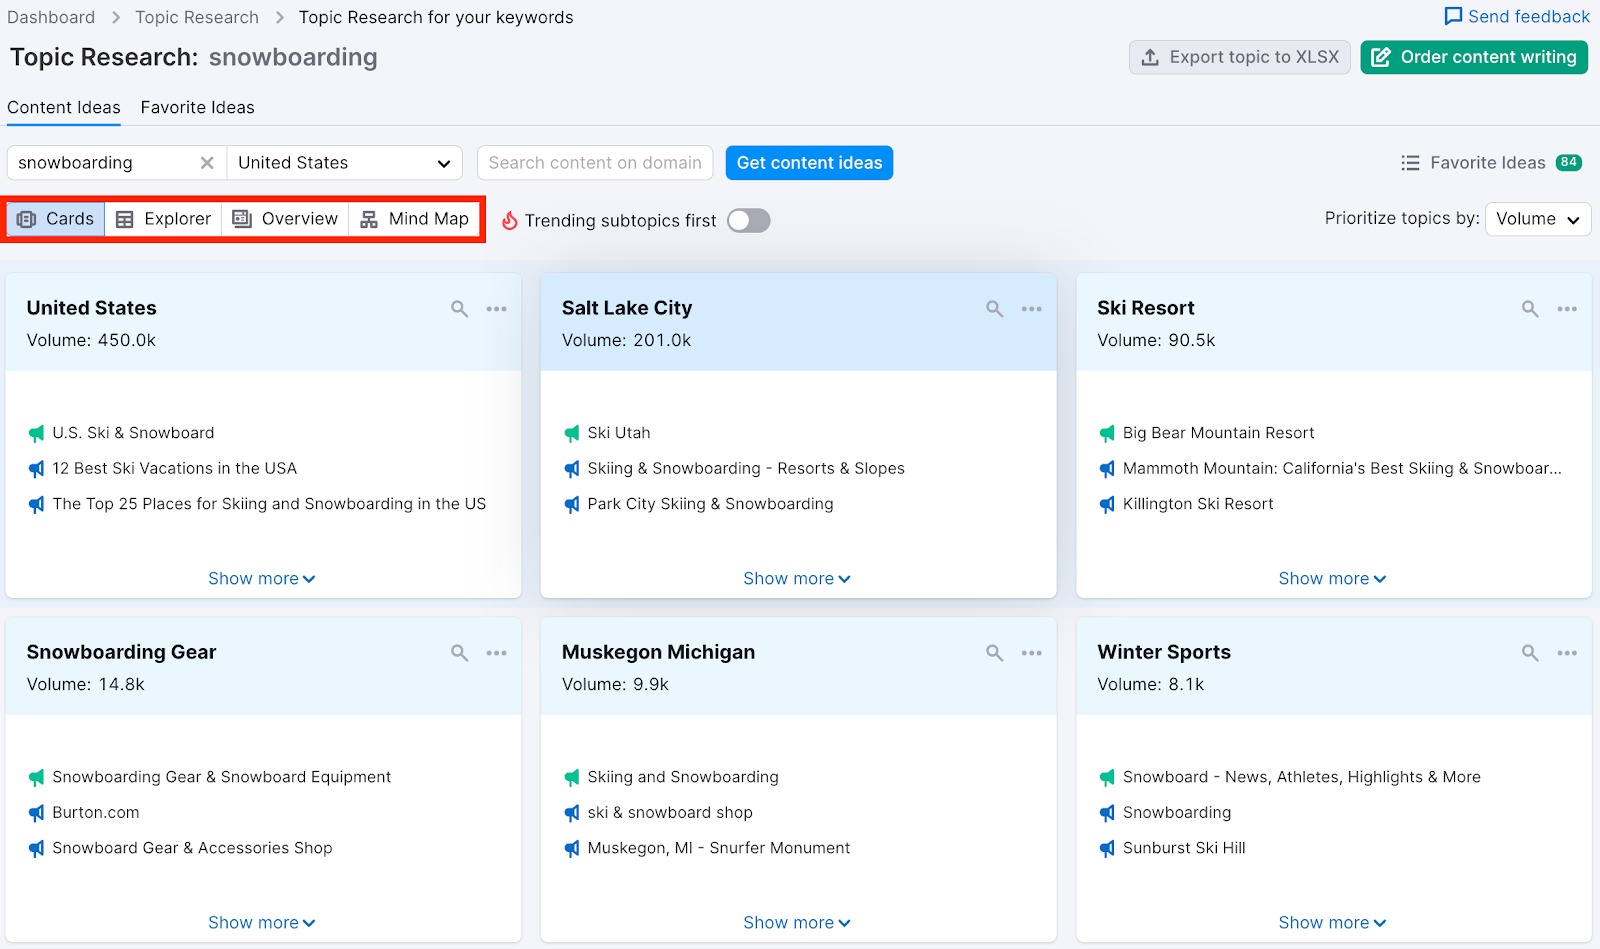The width and height of the screenshot is (1600, 949).
Task: Open the three-dot menu on Snowboarding Gear card
Action: pos(497,653)
